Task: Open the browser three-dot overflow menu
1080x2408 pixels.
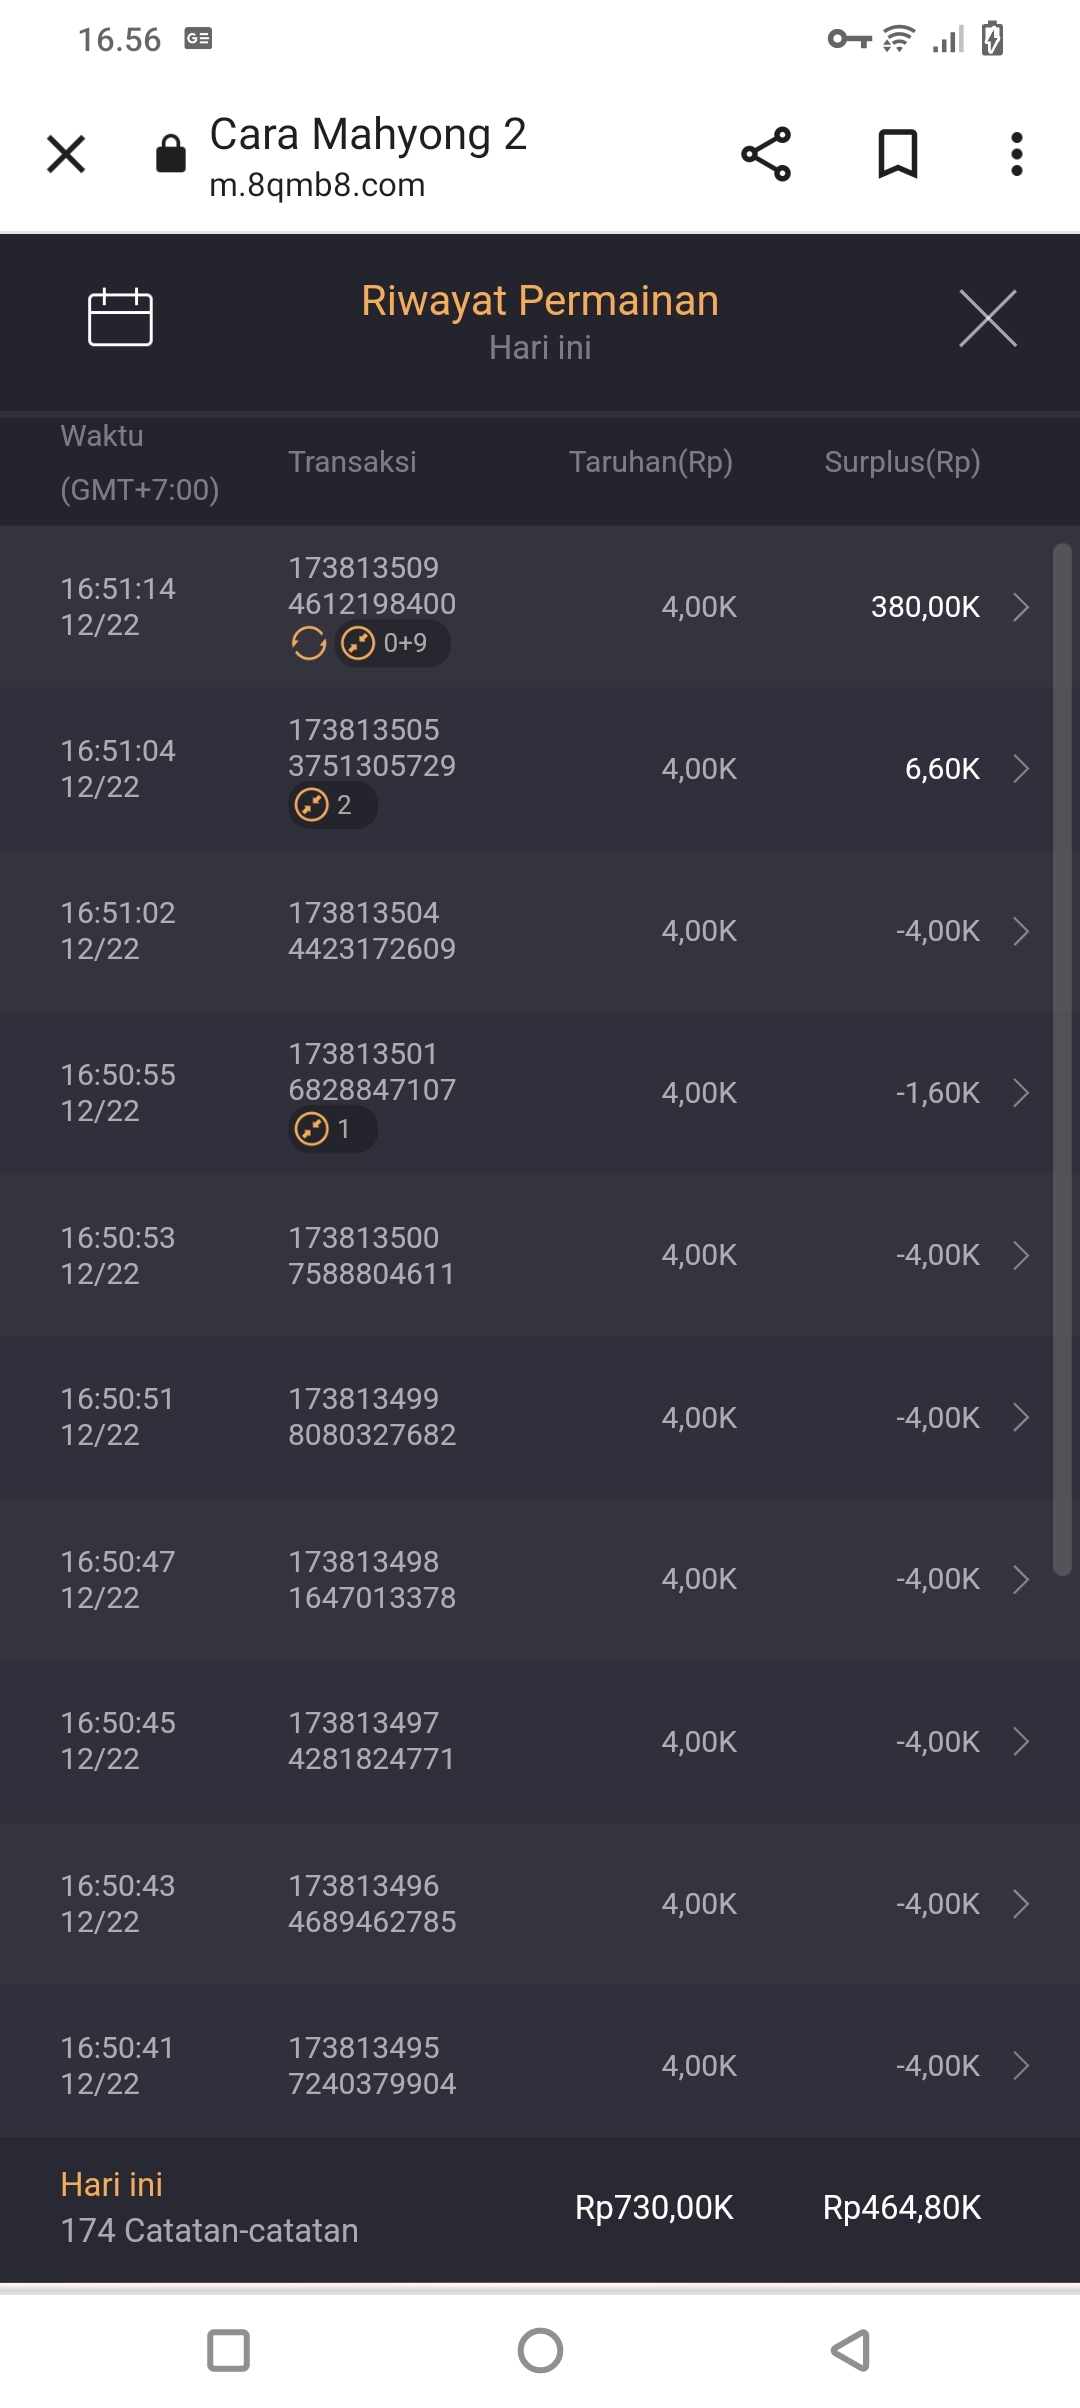Action: point(1016,155)
